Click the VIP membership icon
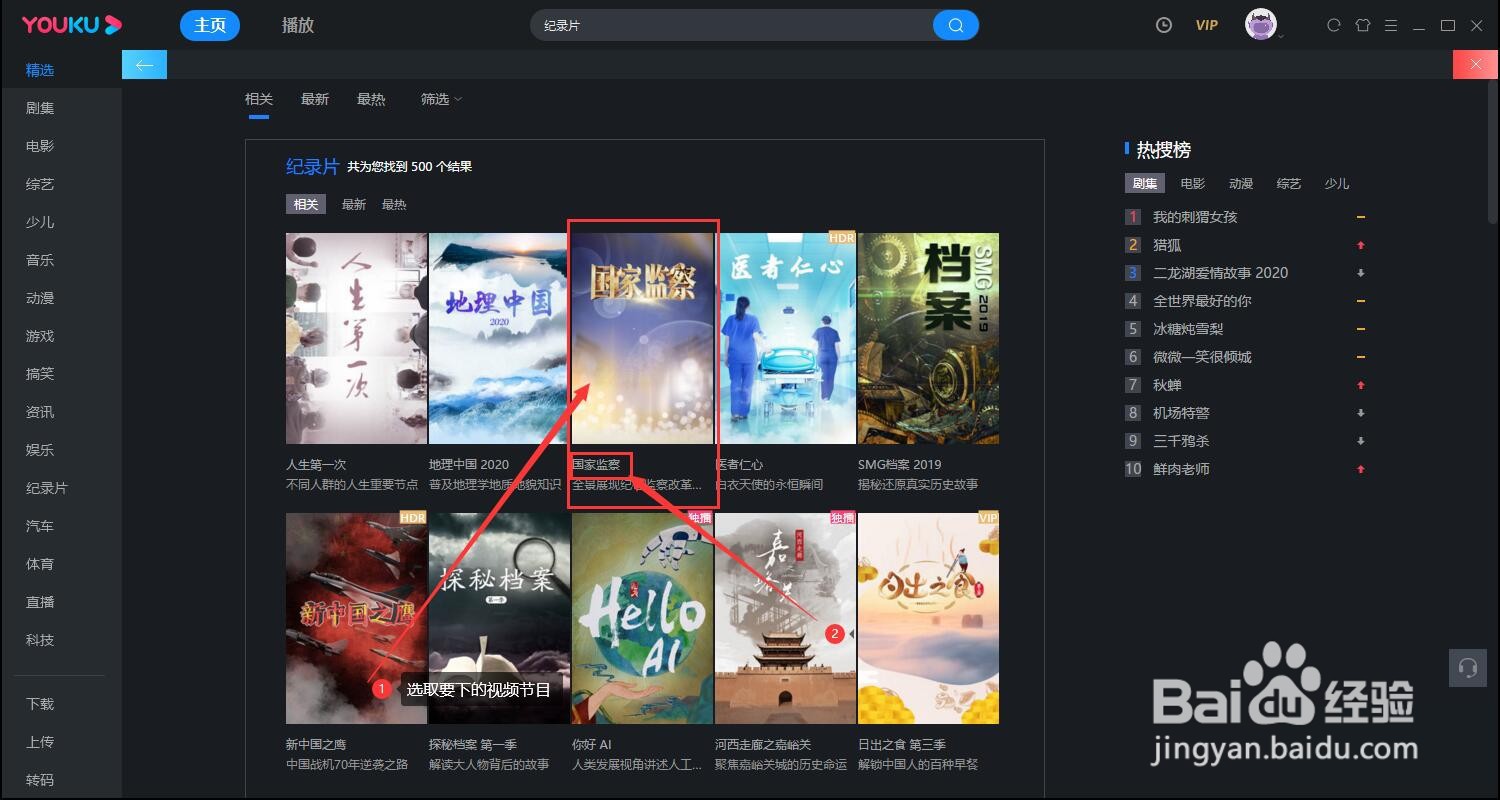The width and height of the screenshot is (1500, 800). tap(1206, 24)
